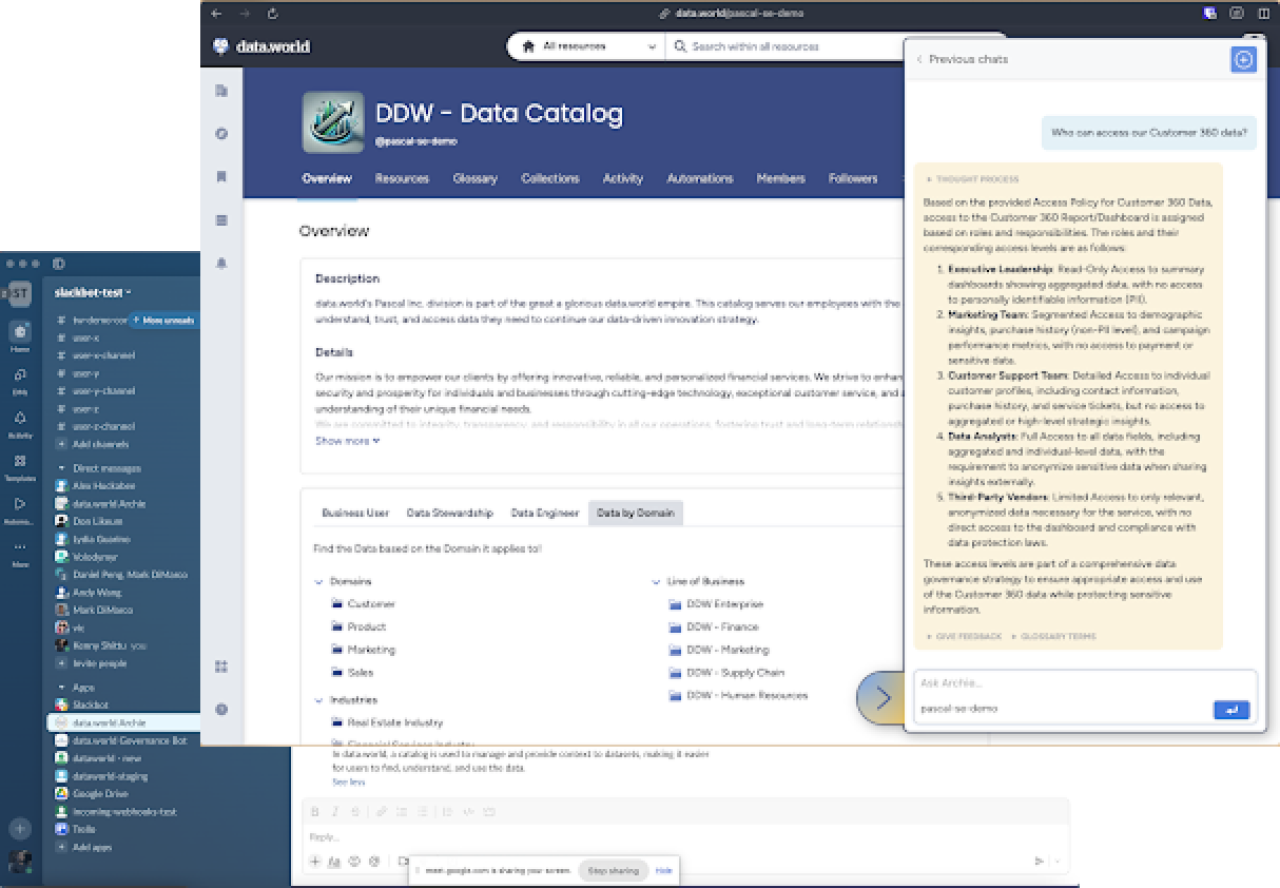This screenshot has width=1280, height=888.
Task: Open the Customer domain folder
Action: 363,604
